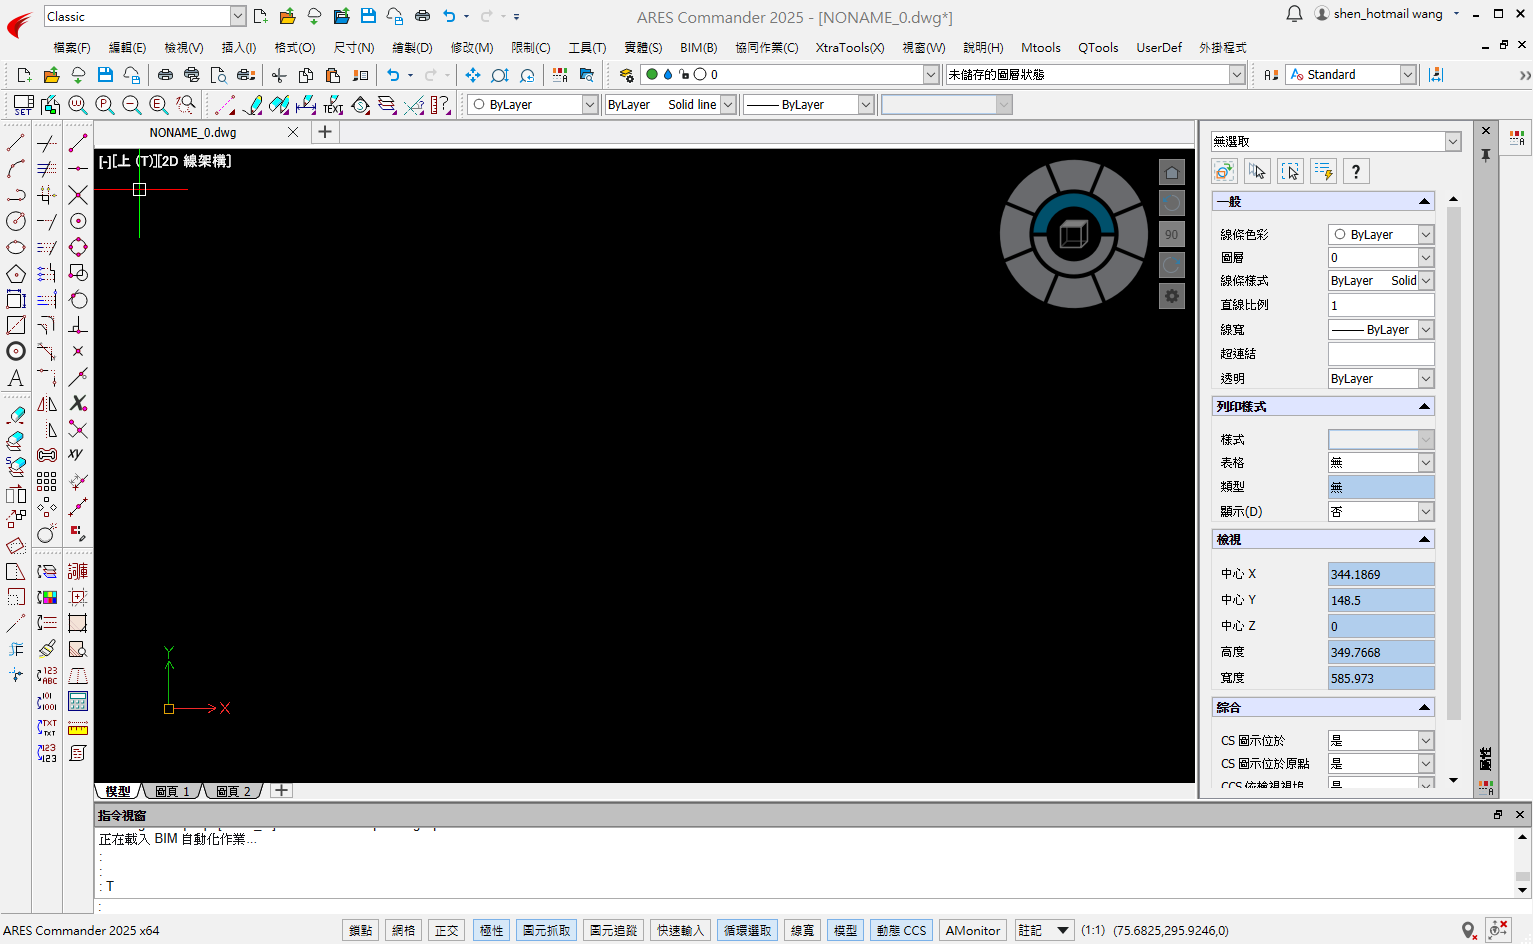Toggle the 快速輸入 quick input button

[x=680, y=930]
